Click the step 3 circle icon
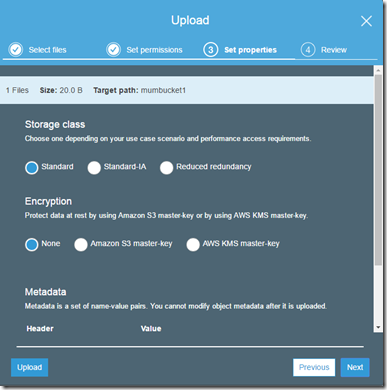Screen dimensions: 387x390 click(211, 50)
